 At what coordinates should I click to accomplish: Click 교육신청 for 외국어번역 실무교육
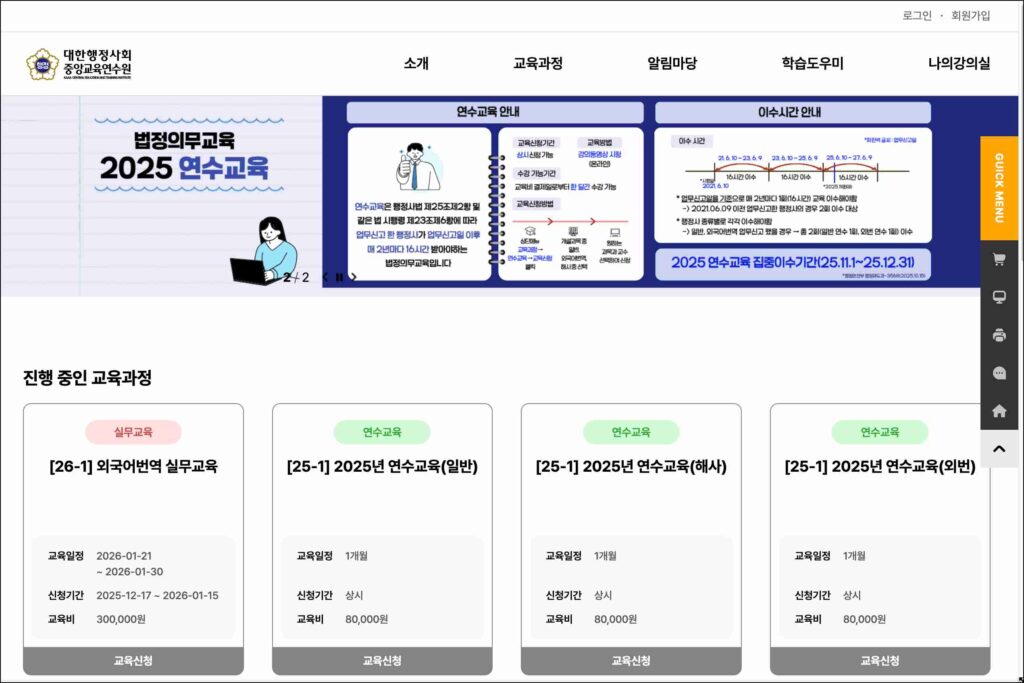[x=133, y=661]
